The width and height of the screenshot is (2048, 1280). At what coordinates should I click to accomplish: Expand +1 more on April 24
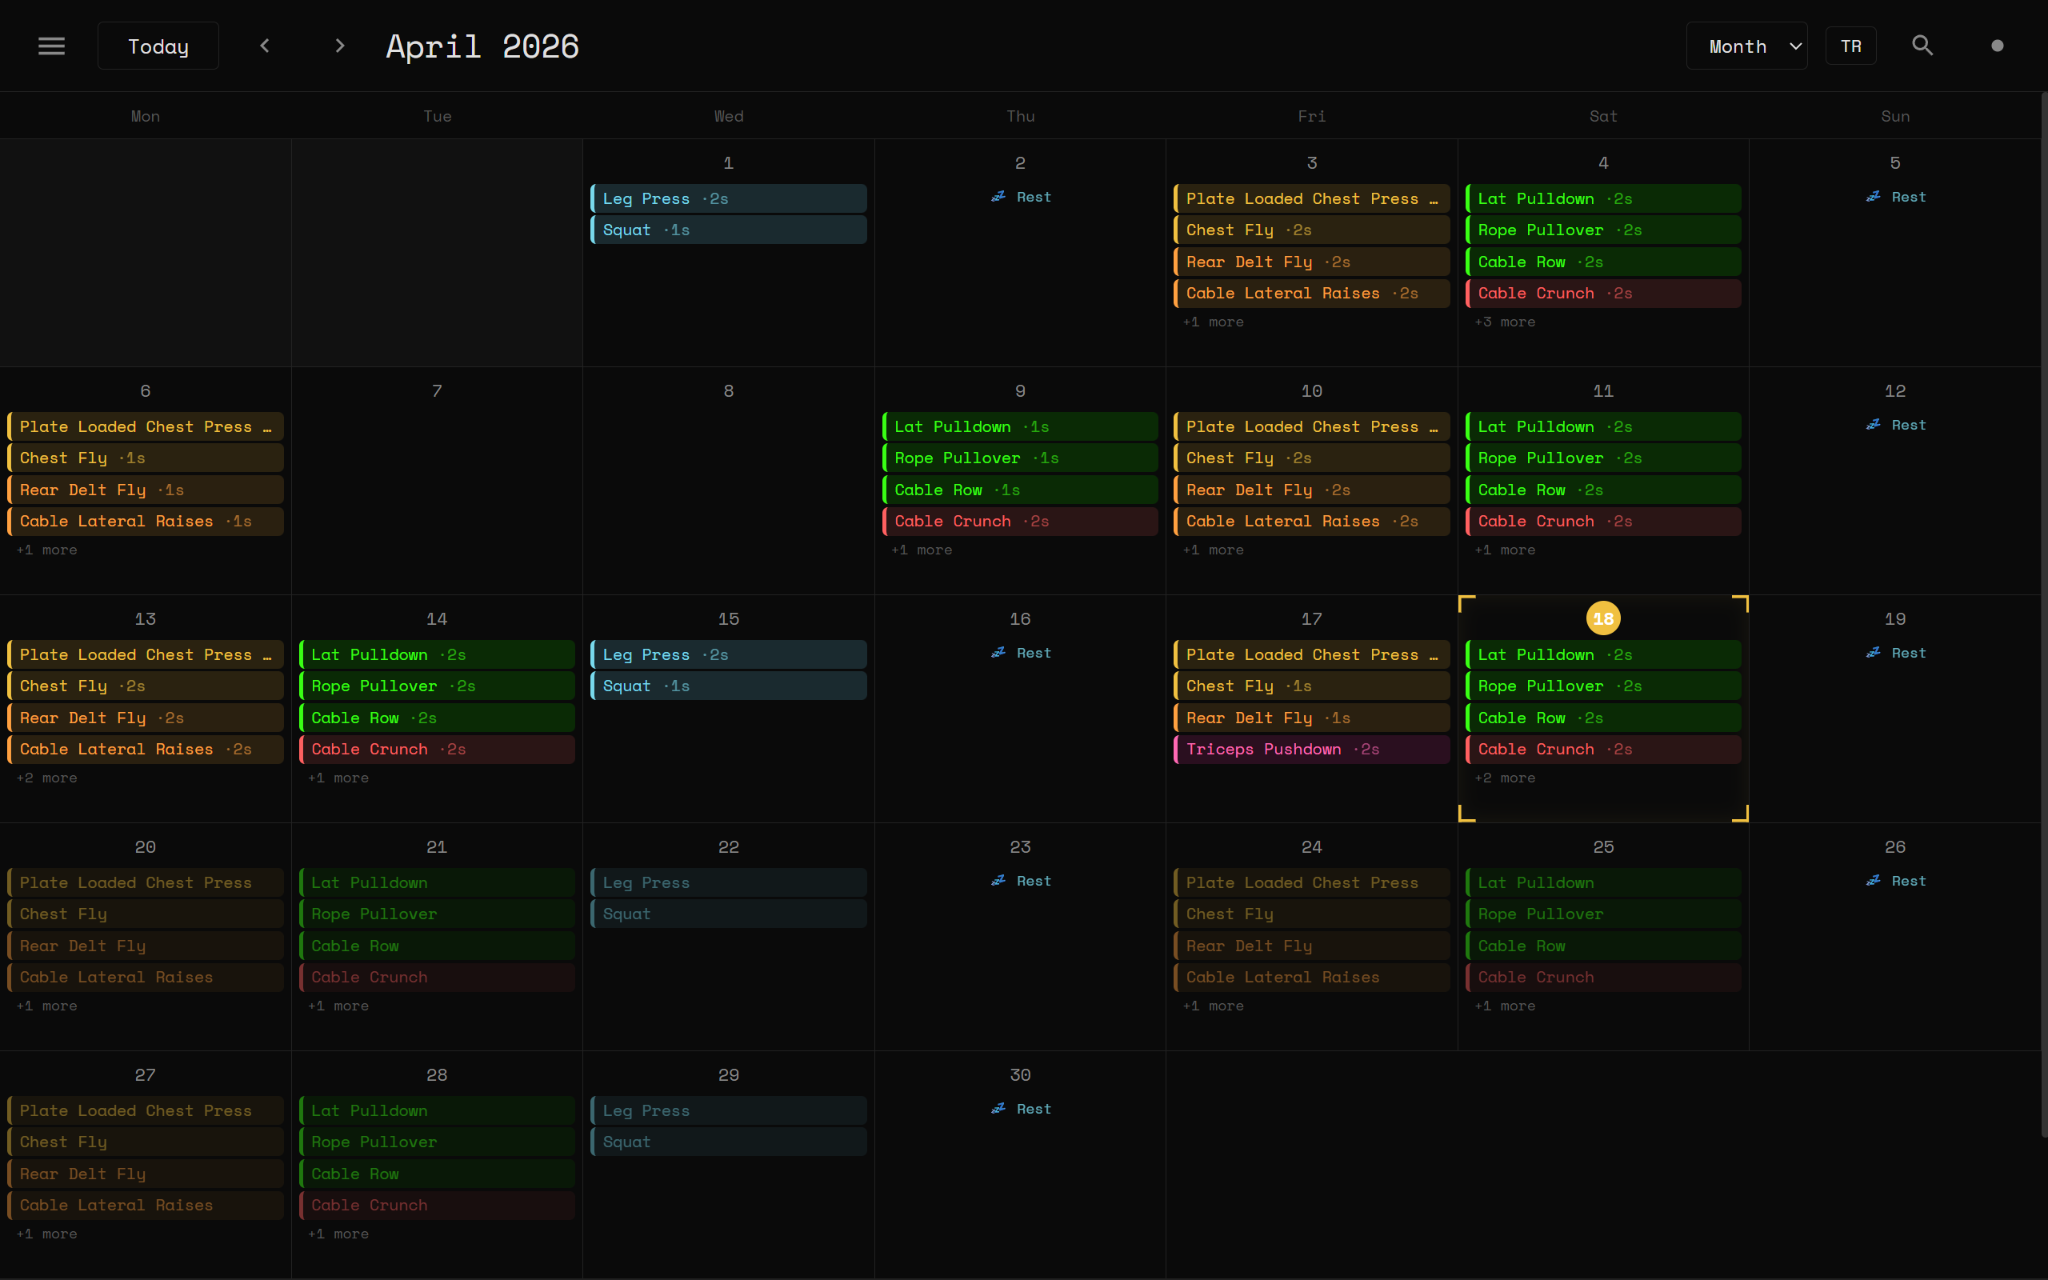pyautogui.click(x=1213, y=1006)
